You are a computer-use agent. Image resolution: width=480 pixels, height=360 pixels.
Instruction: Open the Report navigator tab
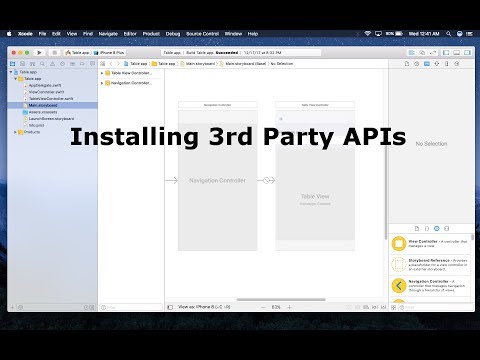[92, 64]
